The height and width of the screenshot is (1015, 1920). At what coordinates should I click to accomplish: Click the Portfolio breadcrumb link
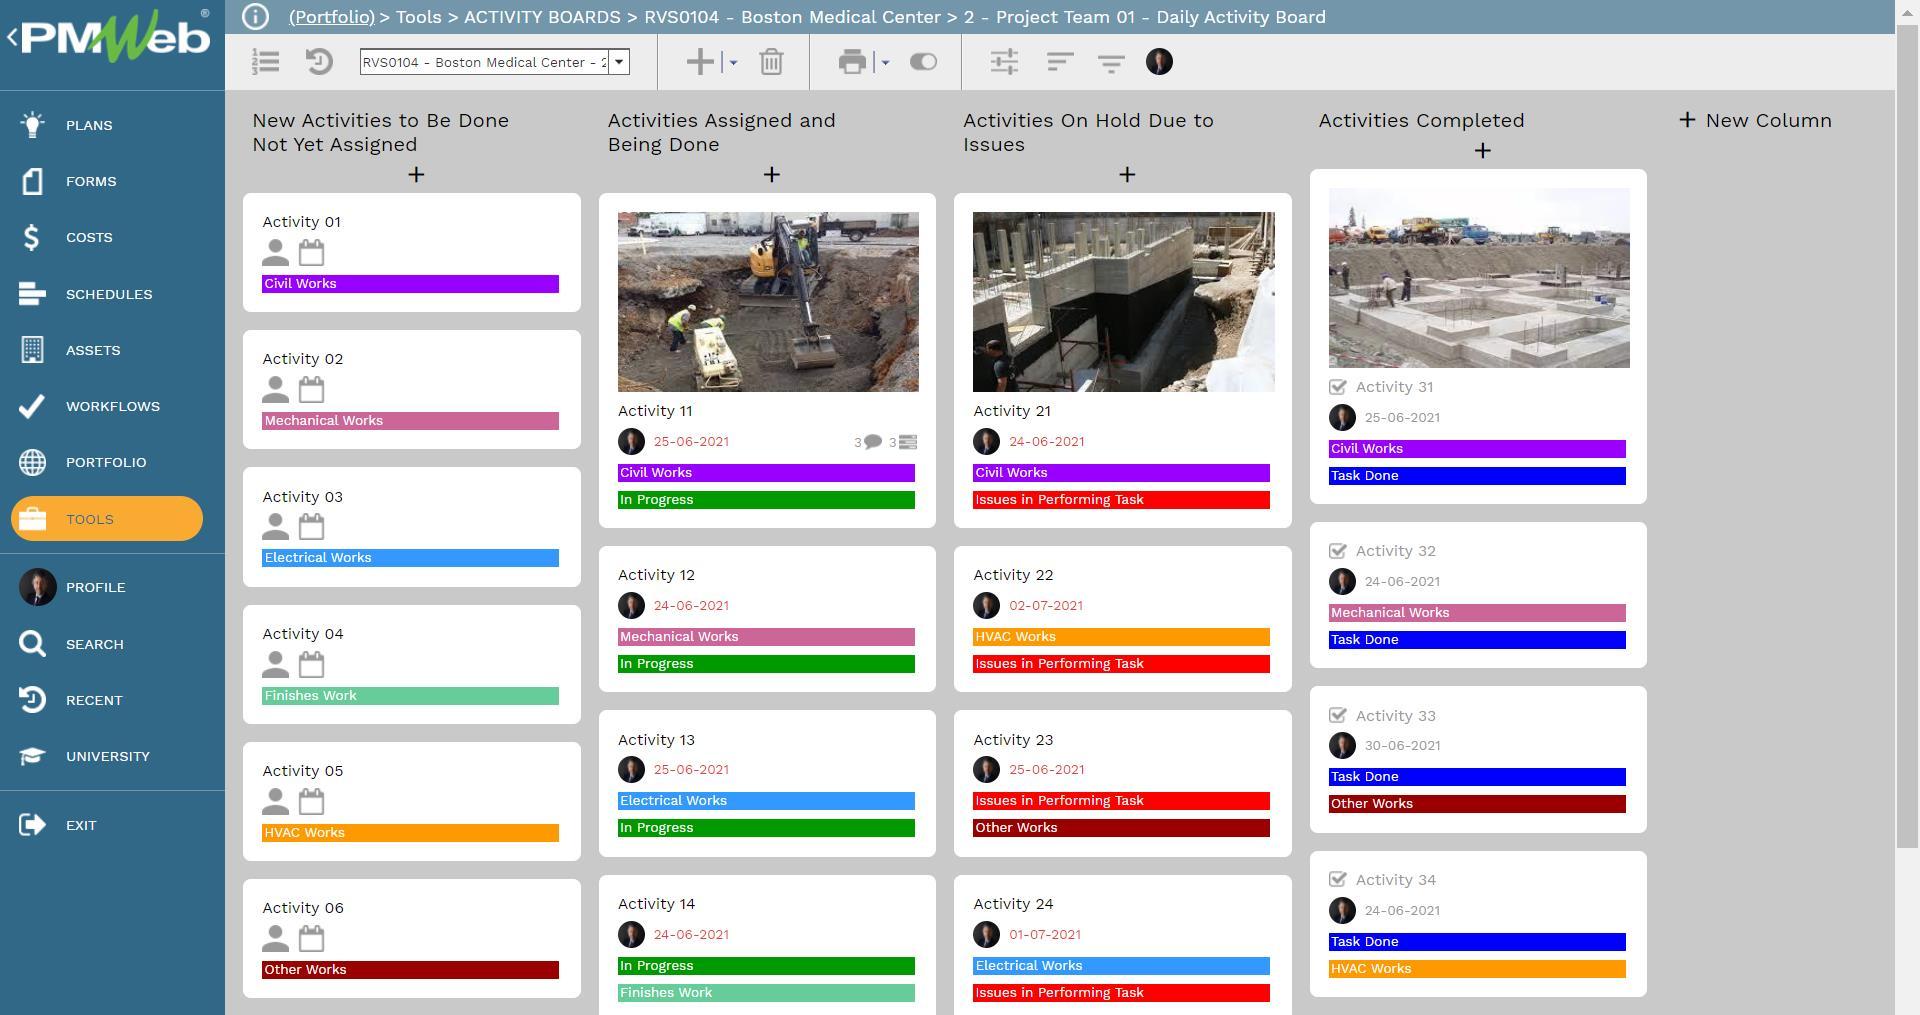(x=331, y=17)
